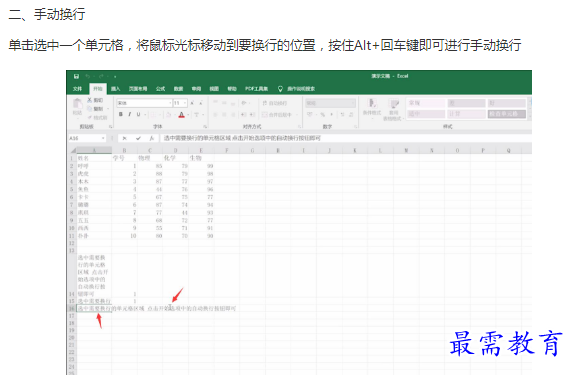Click the bottom align icon
Screen dimensions: 571x375
pyautogui.click(x=233, y=103)
